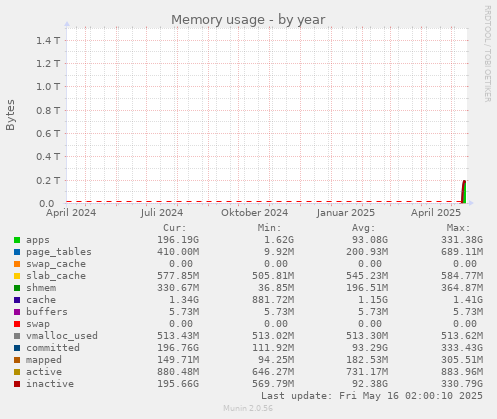Screen dimensions: 497x419
Task: Click the 'swap' legend label
Action: coord(38,324)
